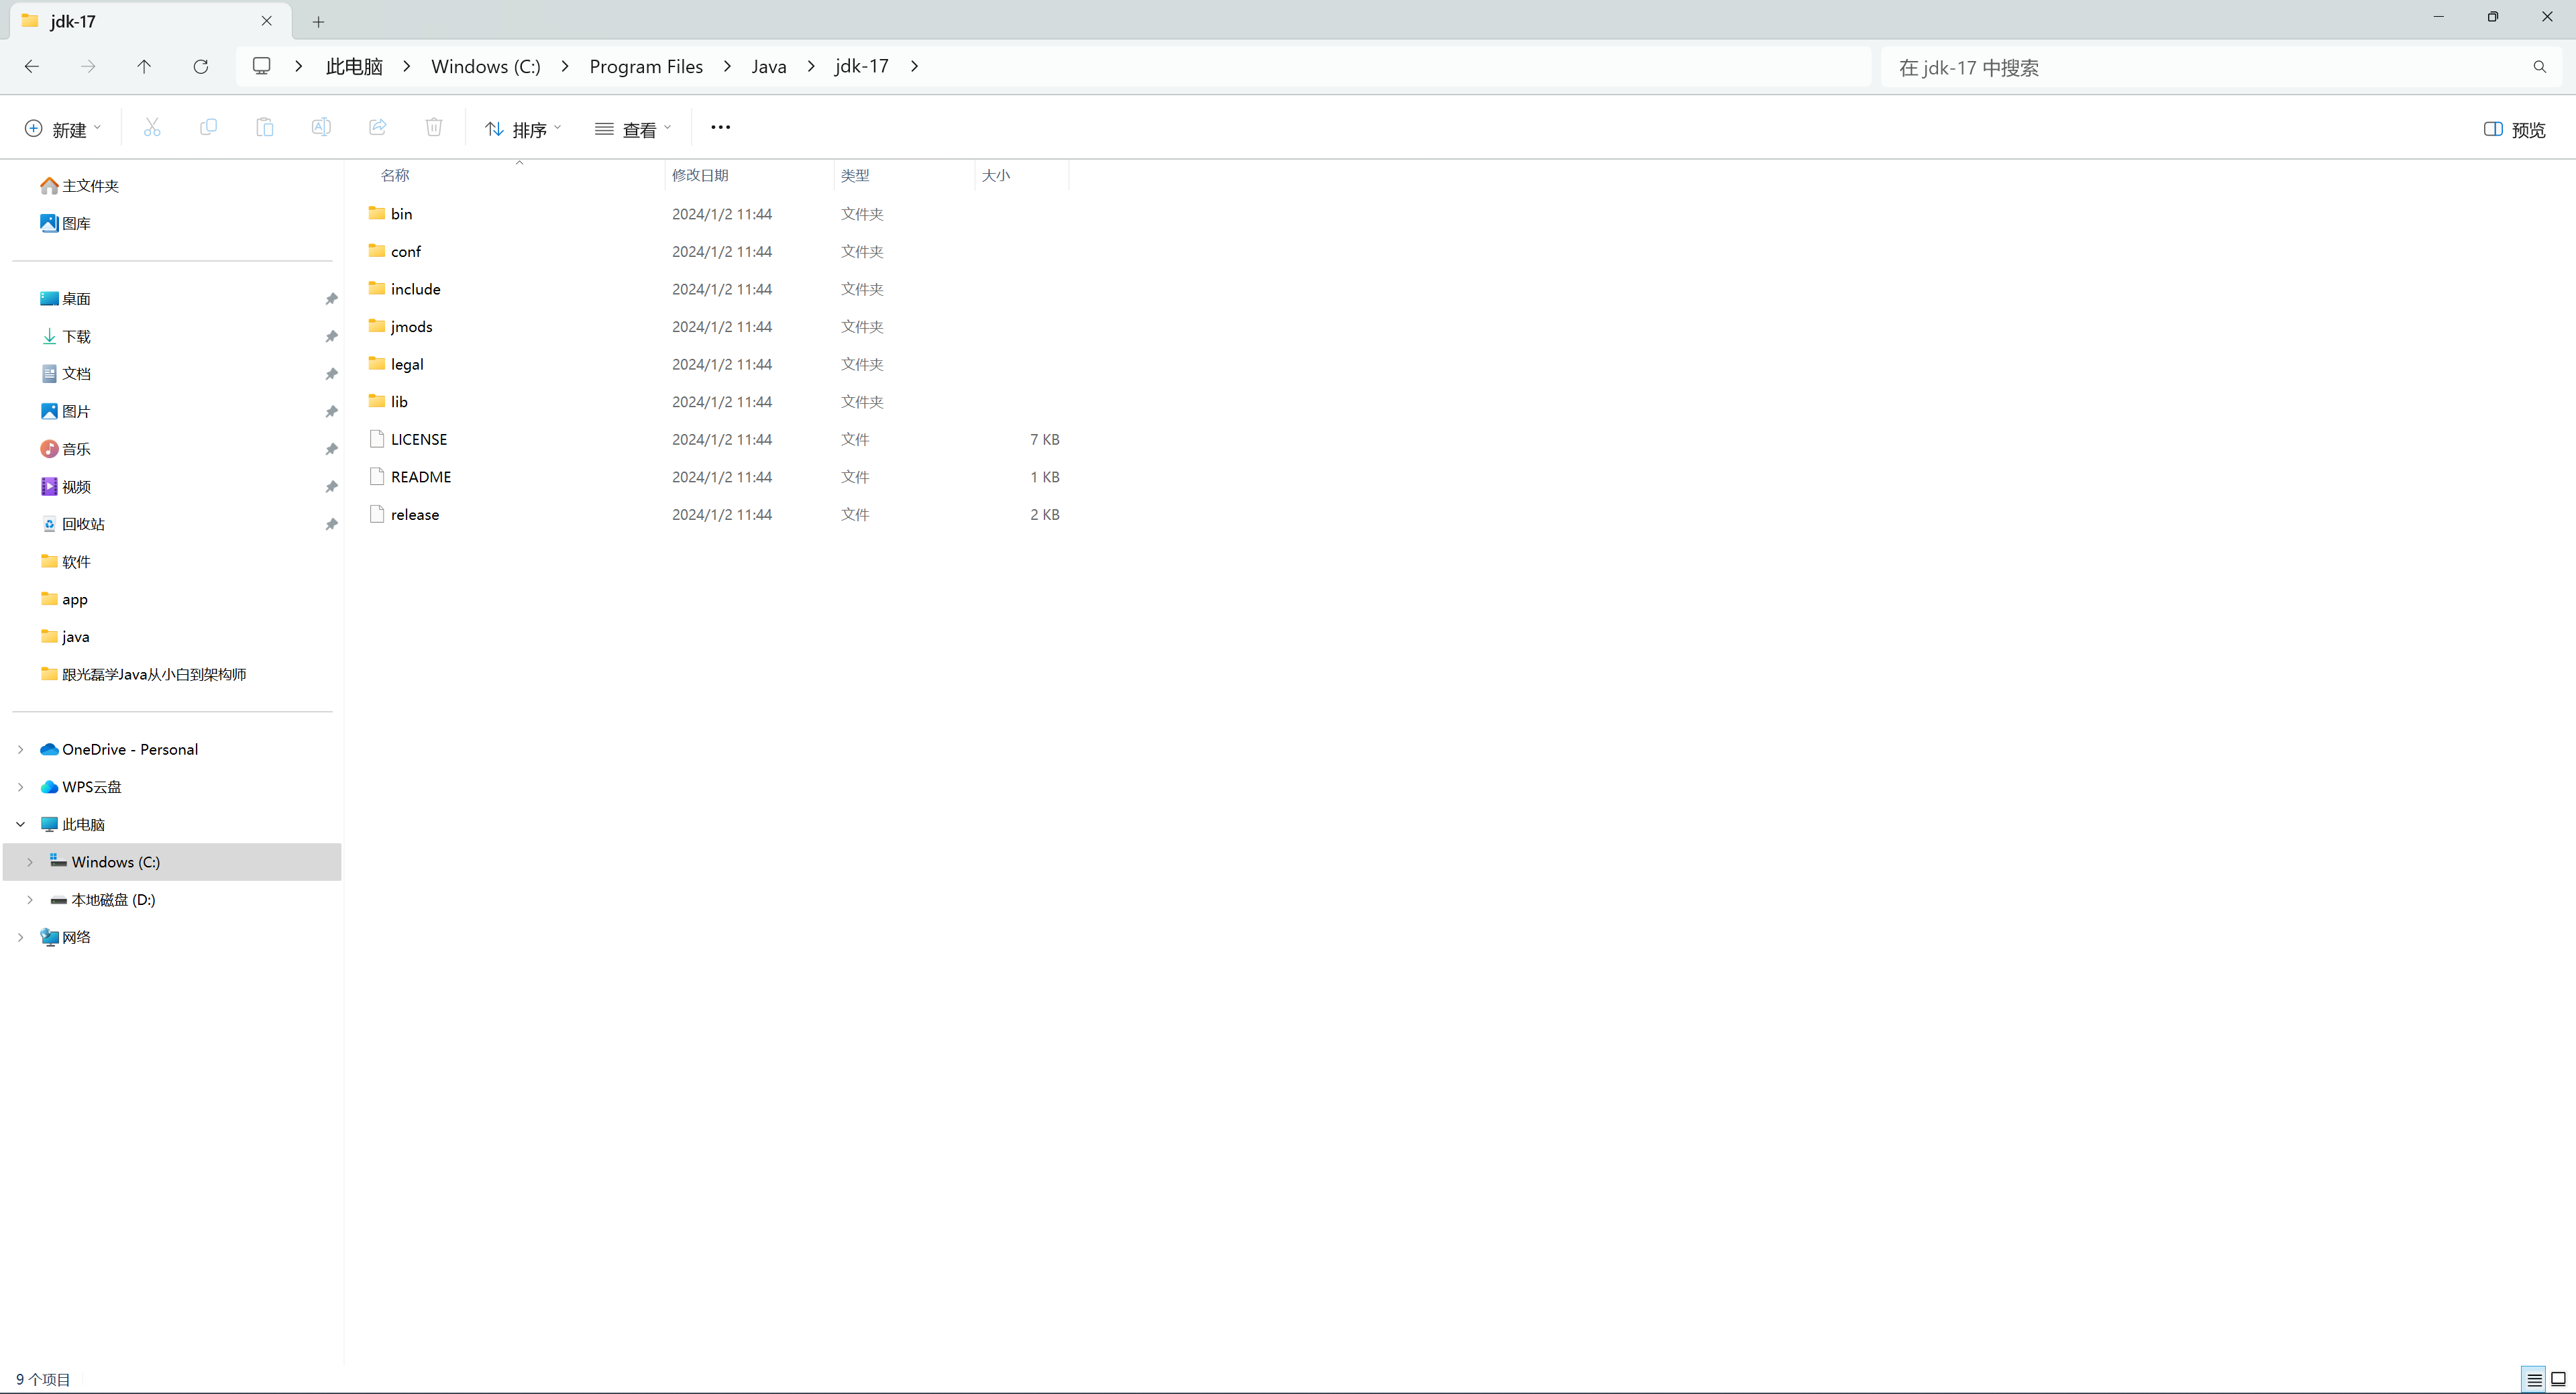Viewport: 2576px width, 1394px height.
Task: Go back to the previous folder
Action: click(x=32, y=66)
